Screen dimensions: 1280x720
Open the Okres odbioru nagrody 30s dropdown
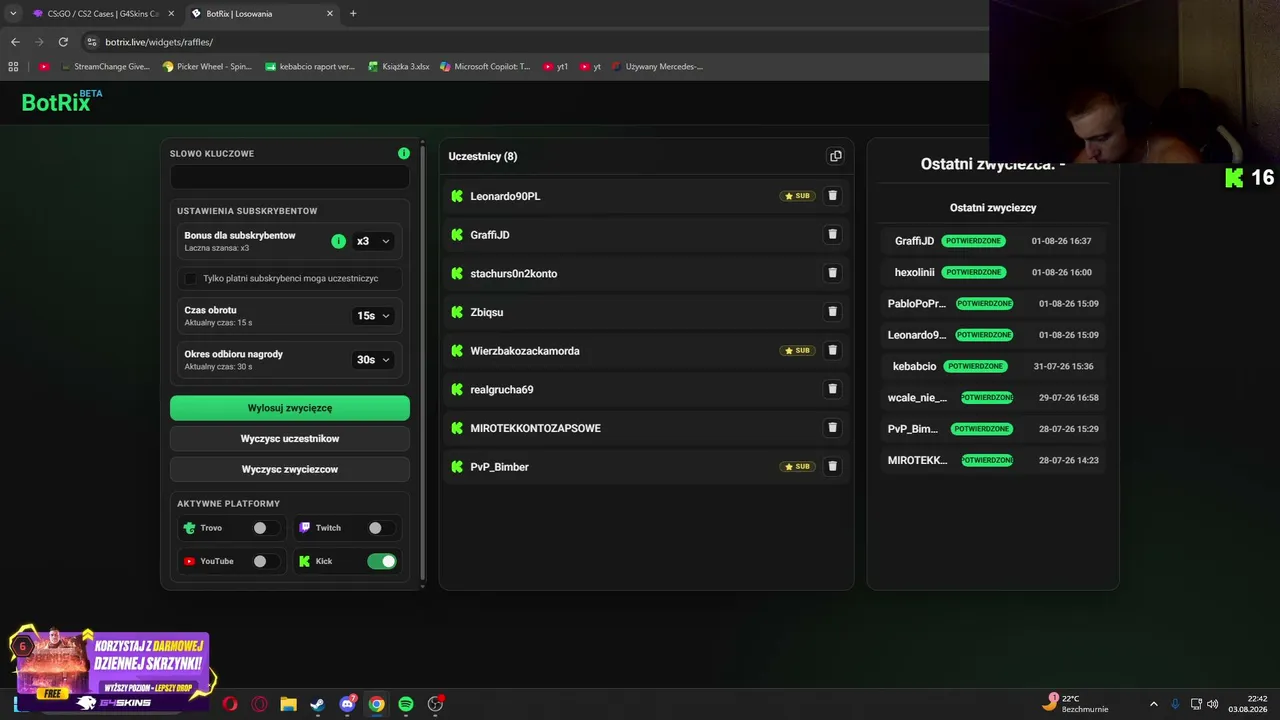pyautogui.click(x=373, y=360)
